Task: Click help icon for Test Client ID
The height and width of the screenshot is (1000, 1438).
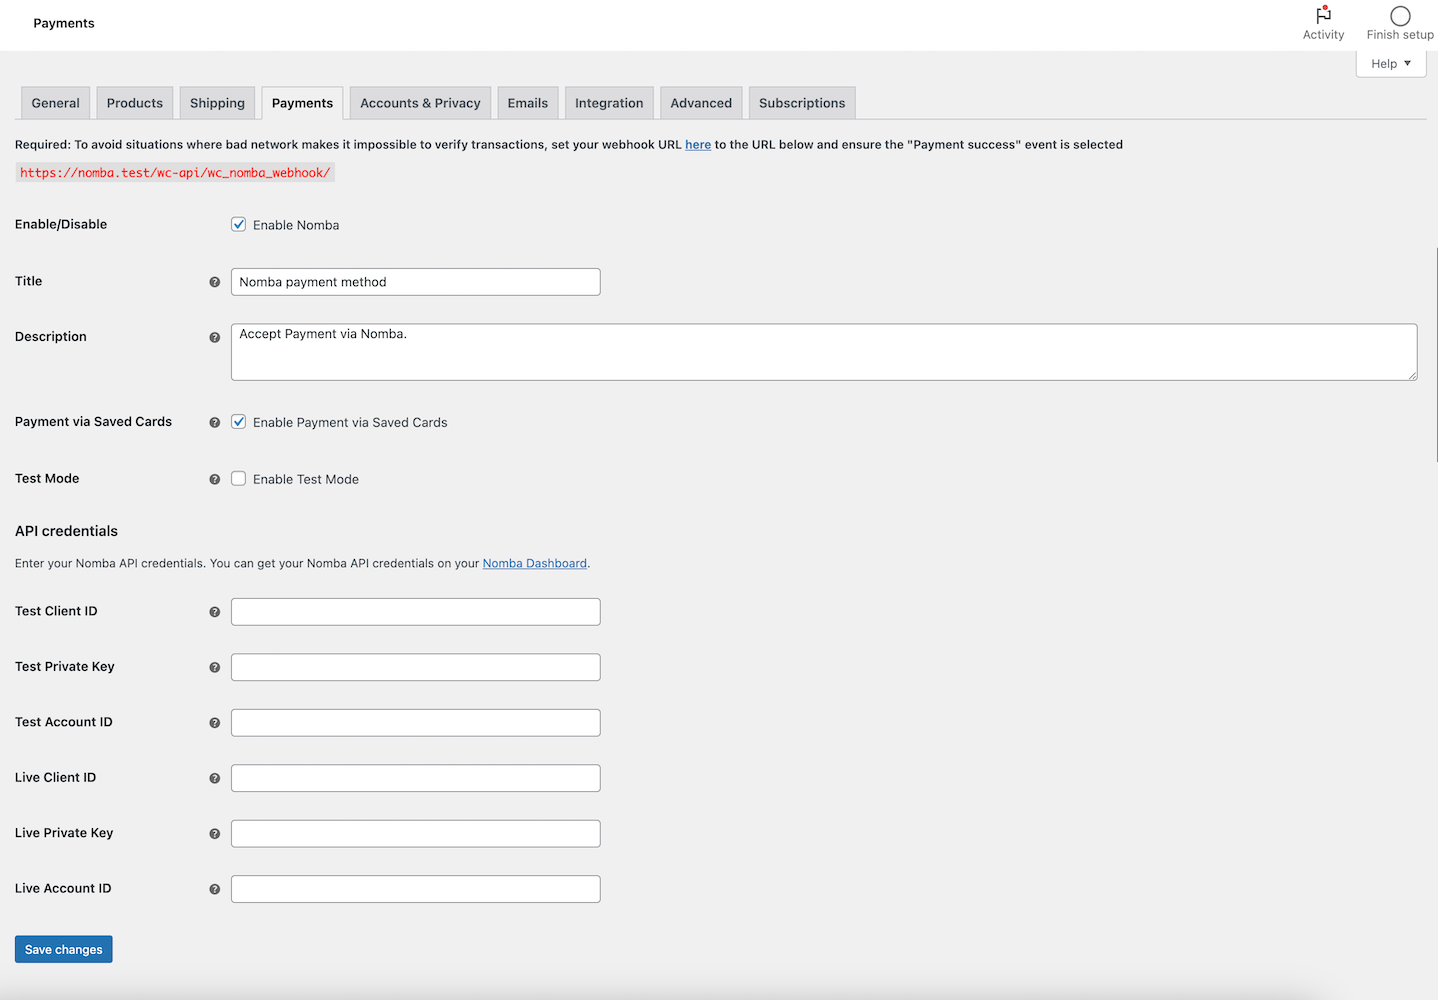Action: pos(214,612)
